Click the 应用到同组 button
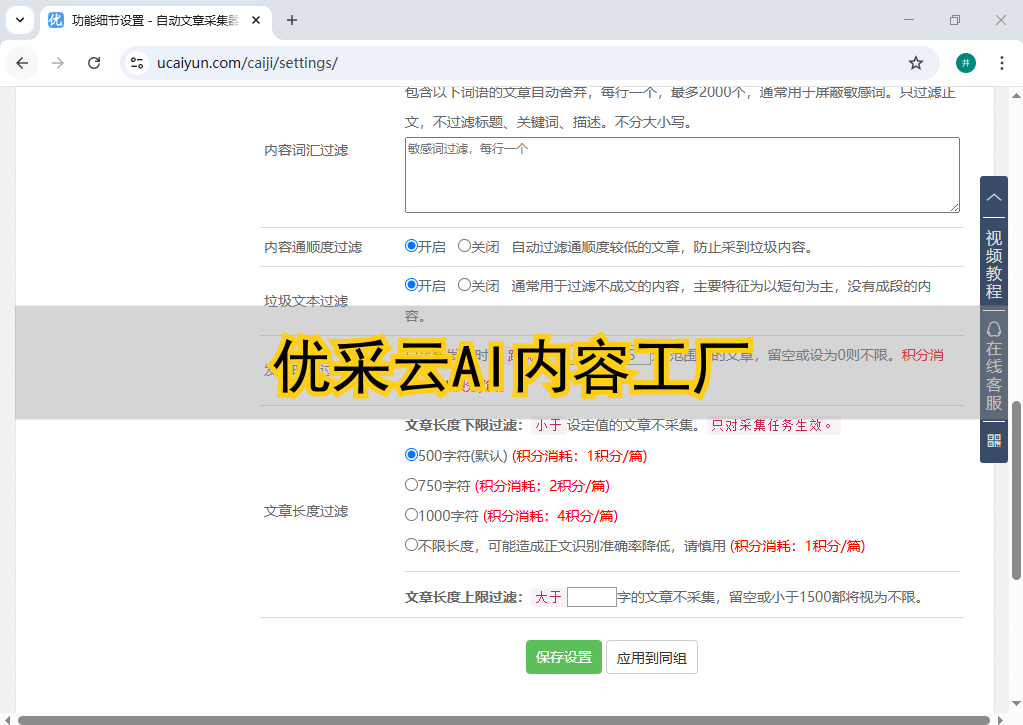 coord(651,657)
